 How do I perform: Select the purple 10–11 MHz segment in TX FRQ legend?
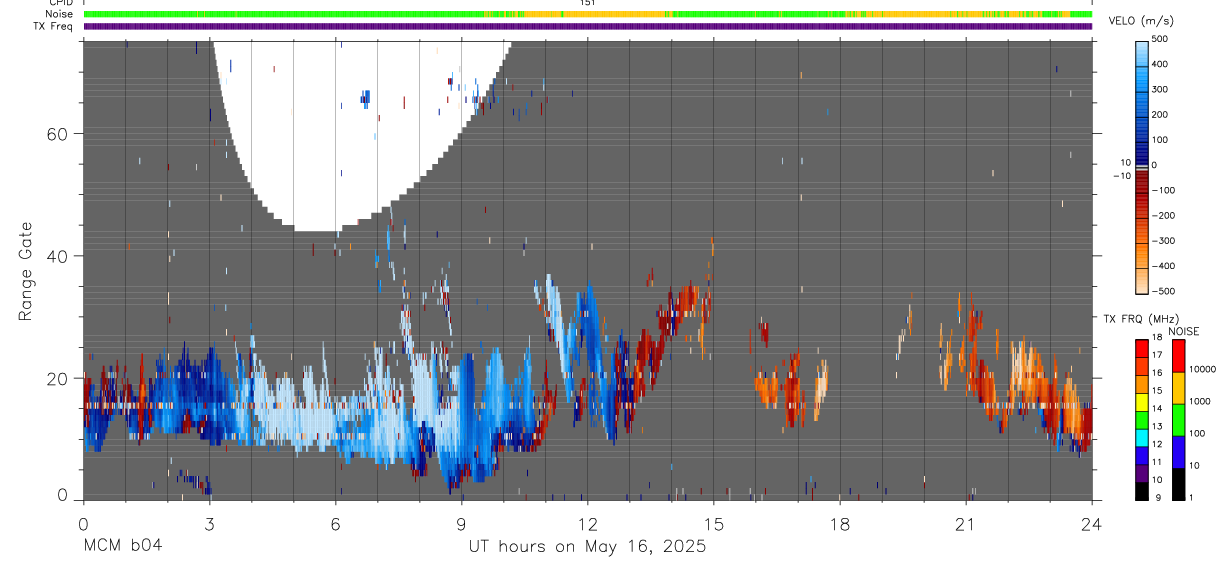pyautogui.click(x=1143, y=473)
